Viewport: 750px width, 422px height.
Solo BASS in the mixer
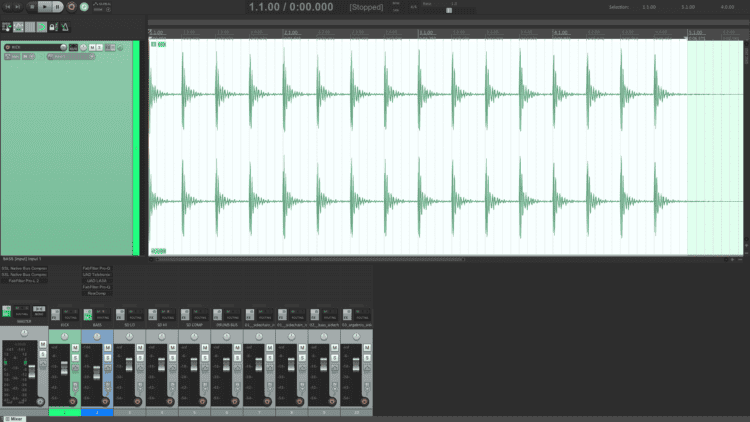coord(108,358)
